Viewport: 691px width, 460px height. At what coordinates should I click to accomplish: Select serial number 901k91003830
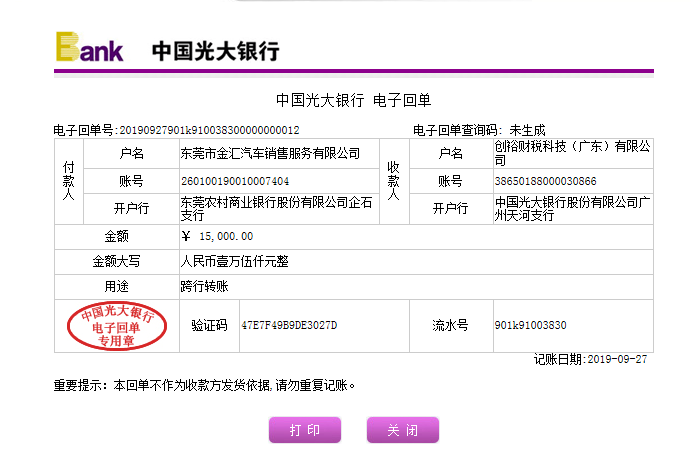530,326
